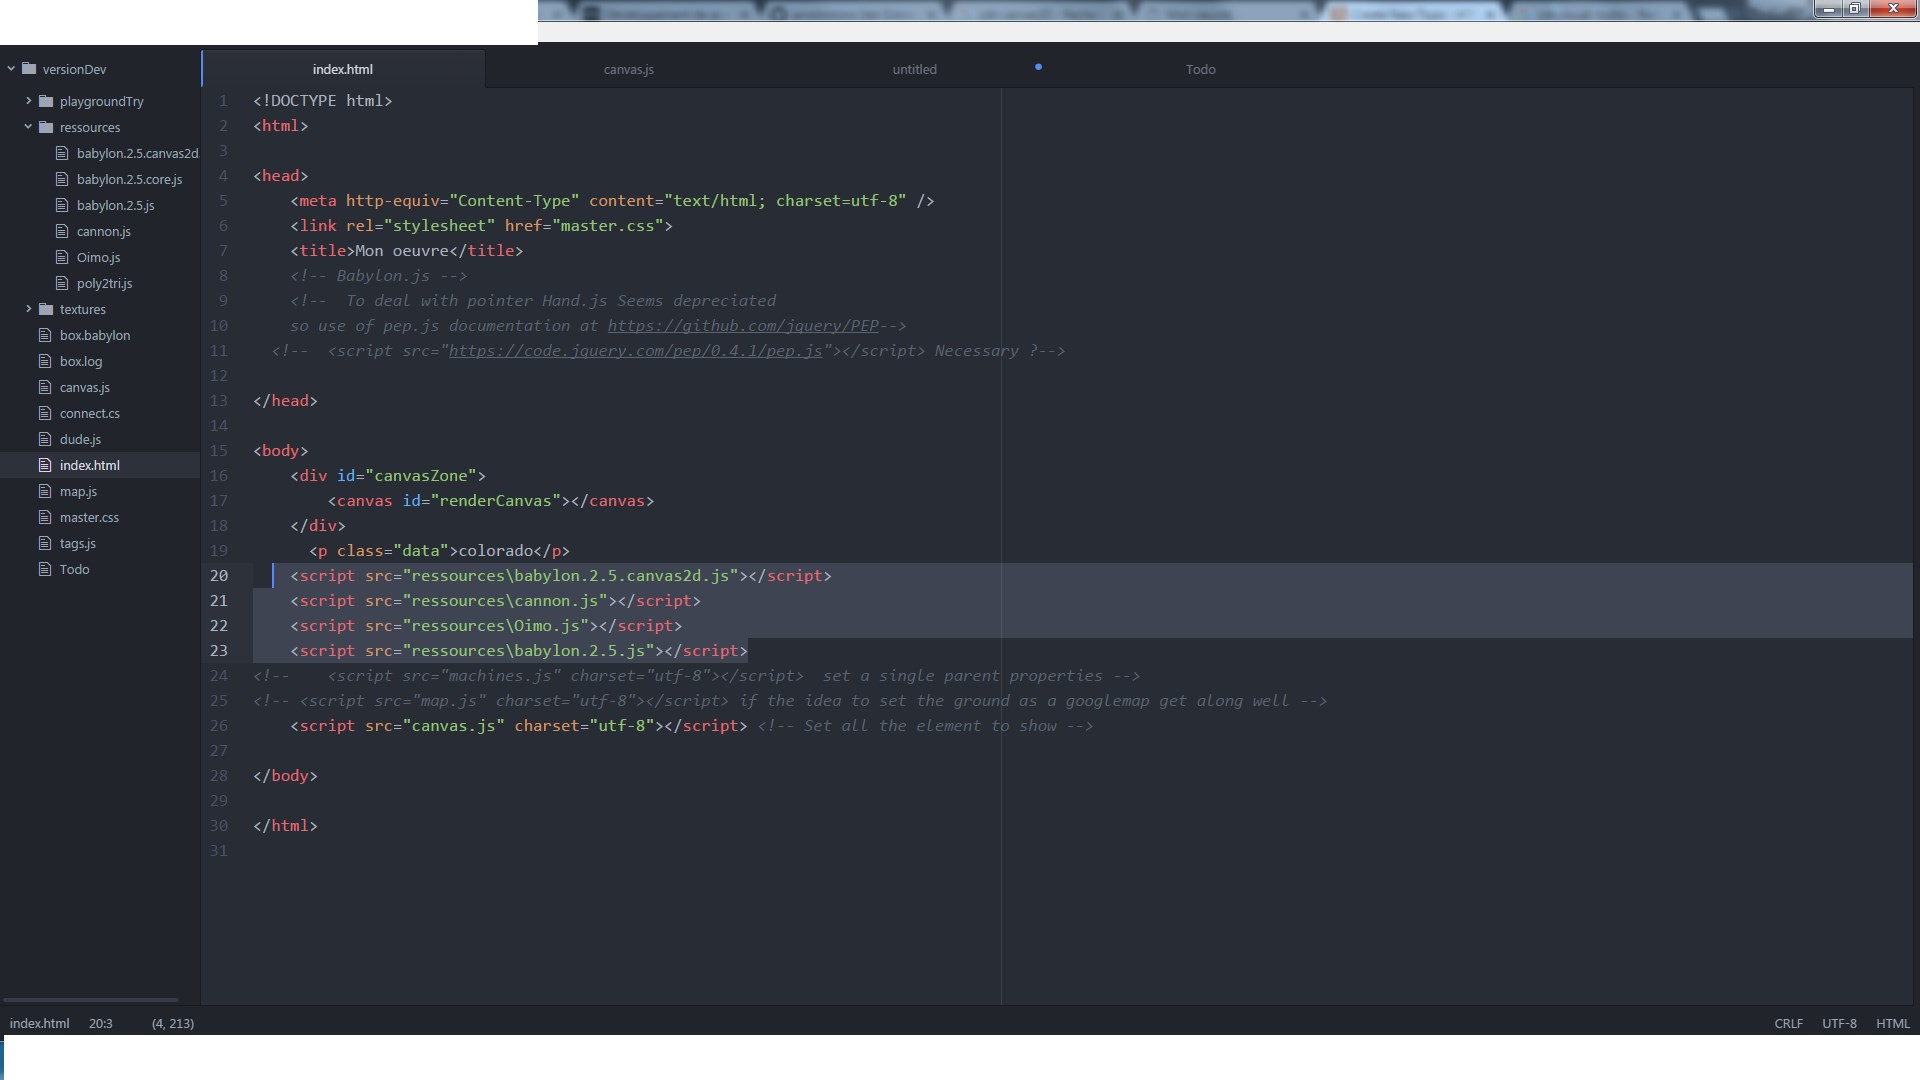Place cursor on renderCanvas id value
This screenshot has height=1080, width=1920.
496,501
